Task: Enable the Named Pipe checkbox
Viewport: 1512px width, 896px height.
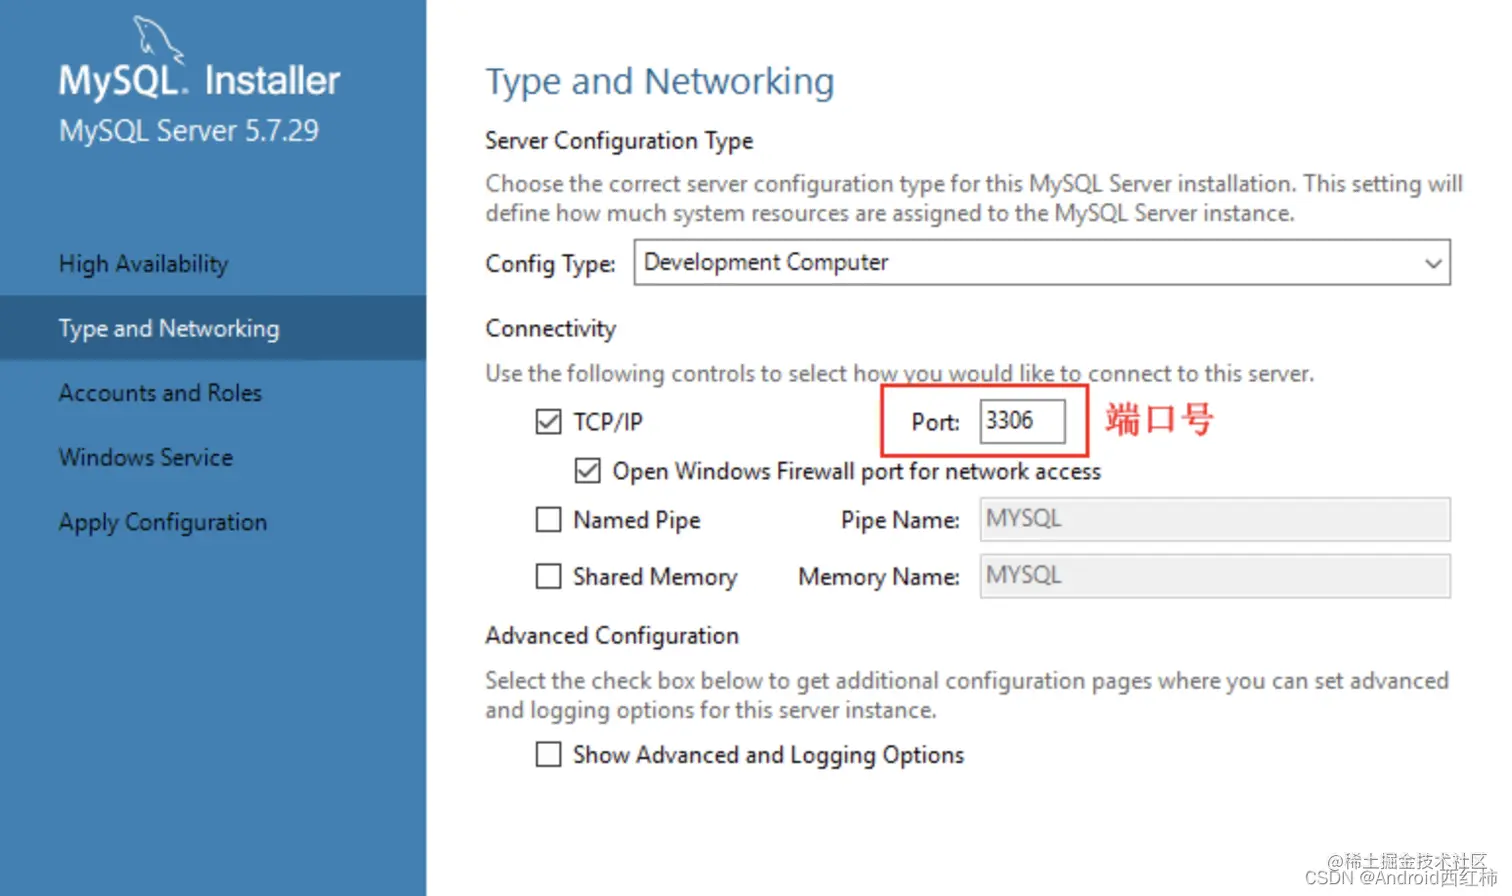Action: [548, 520]
